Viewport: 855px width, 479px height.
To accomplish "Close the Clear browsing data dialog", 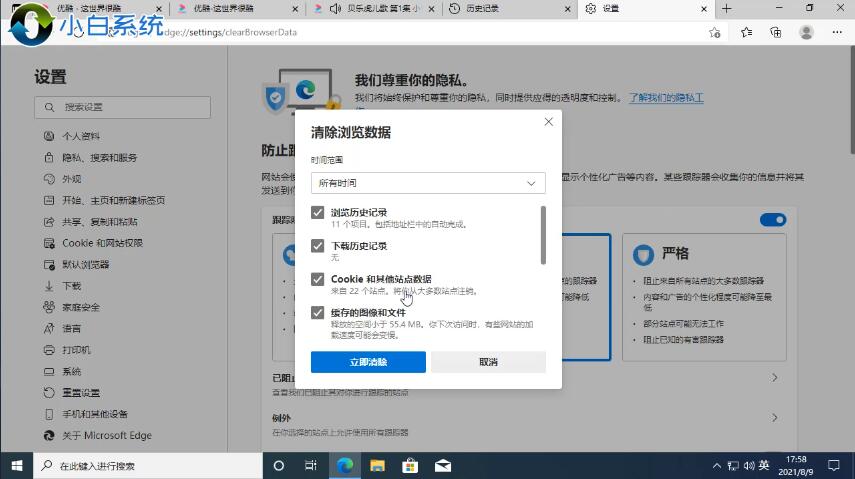I will (x=548, y=122).
